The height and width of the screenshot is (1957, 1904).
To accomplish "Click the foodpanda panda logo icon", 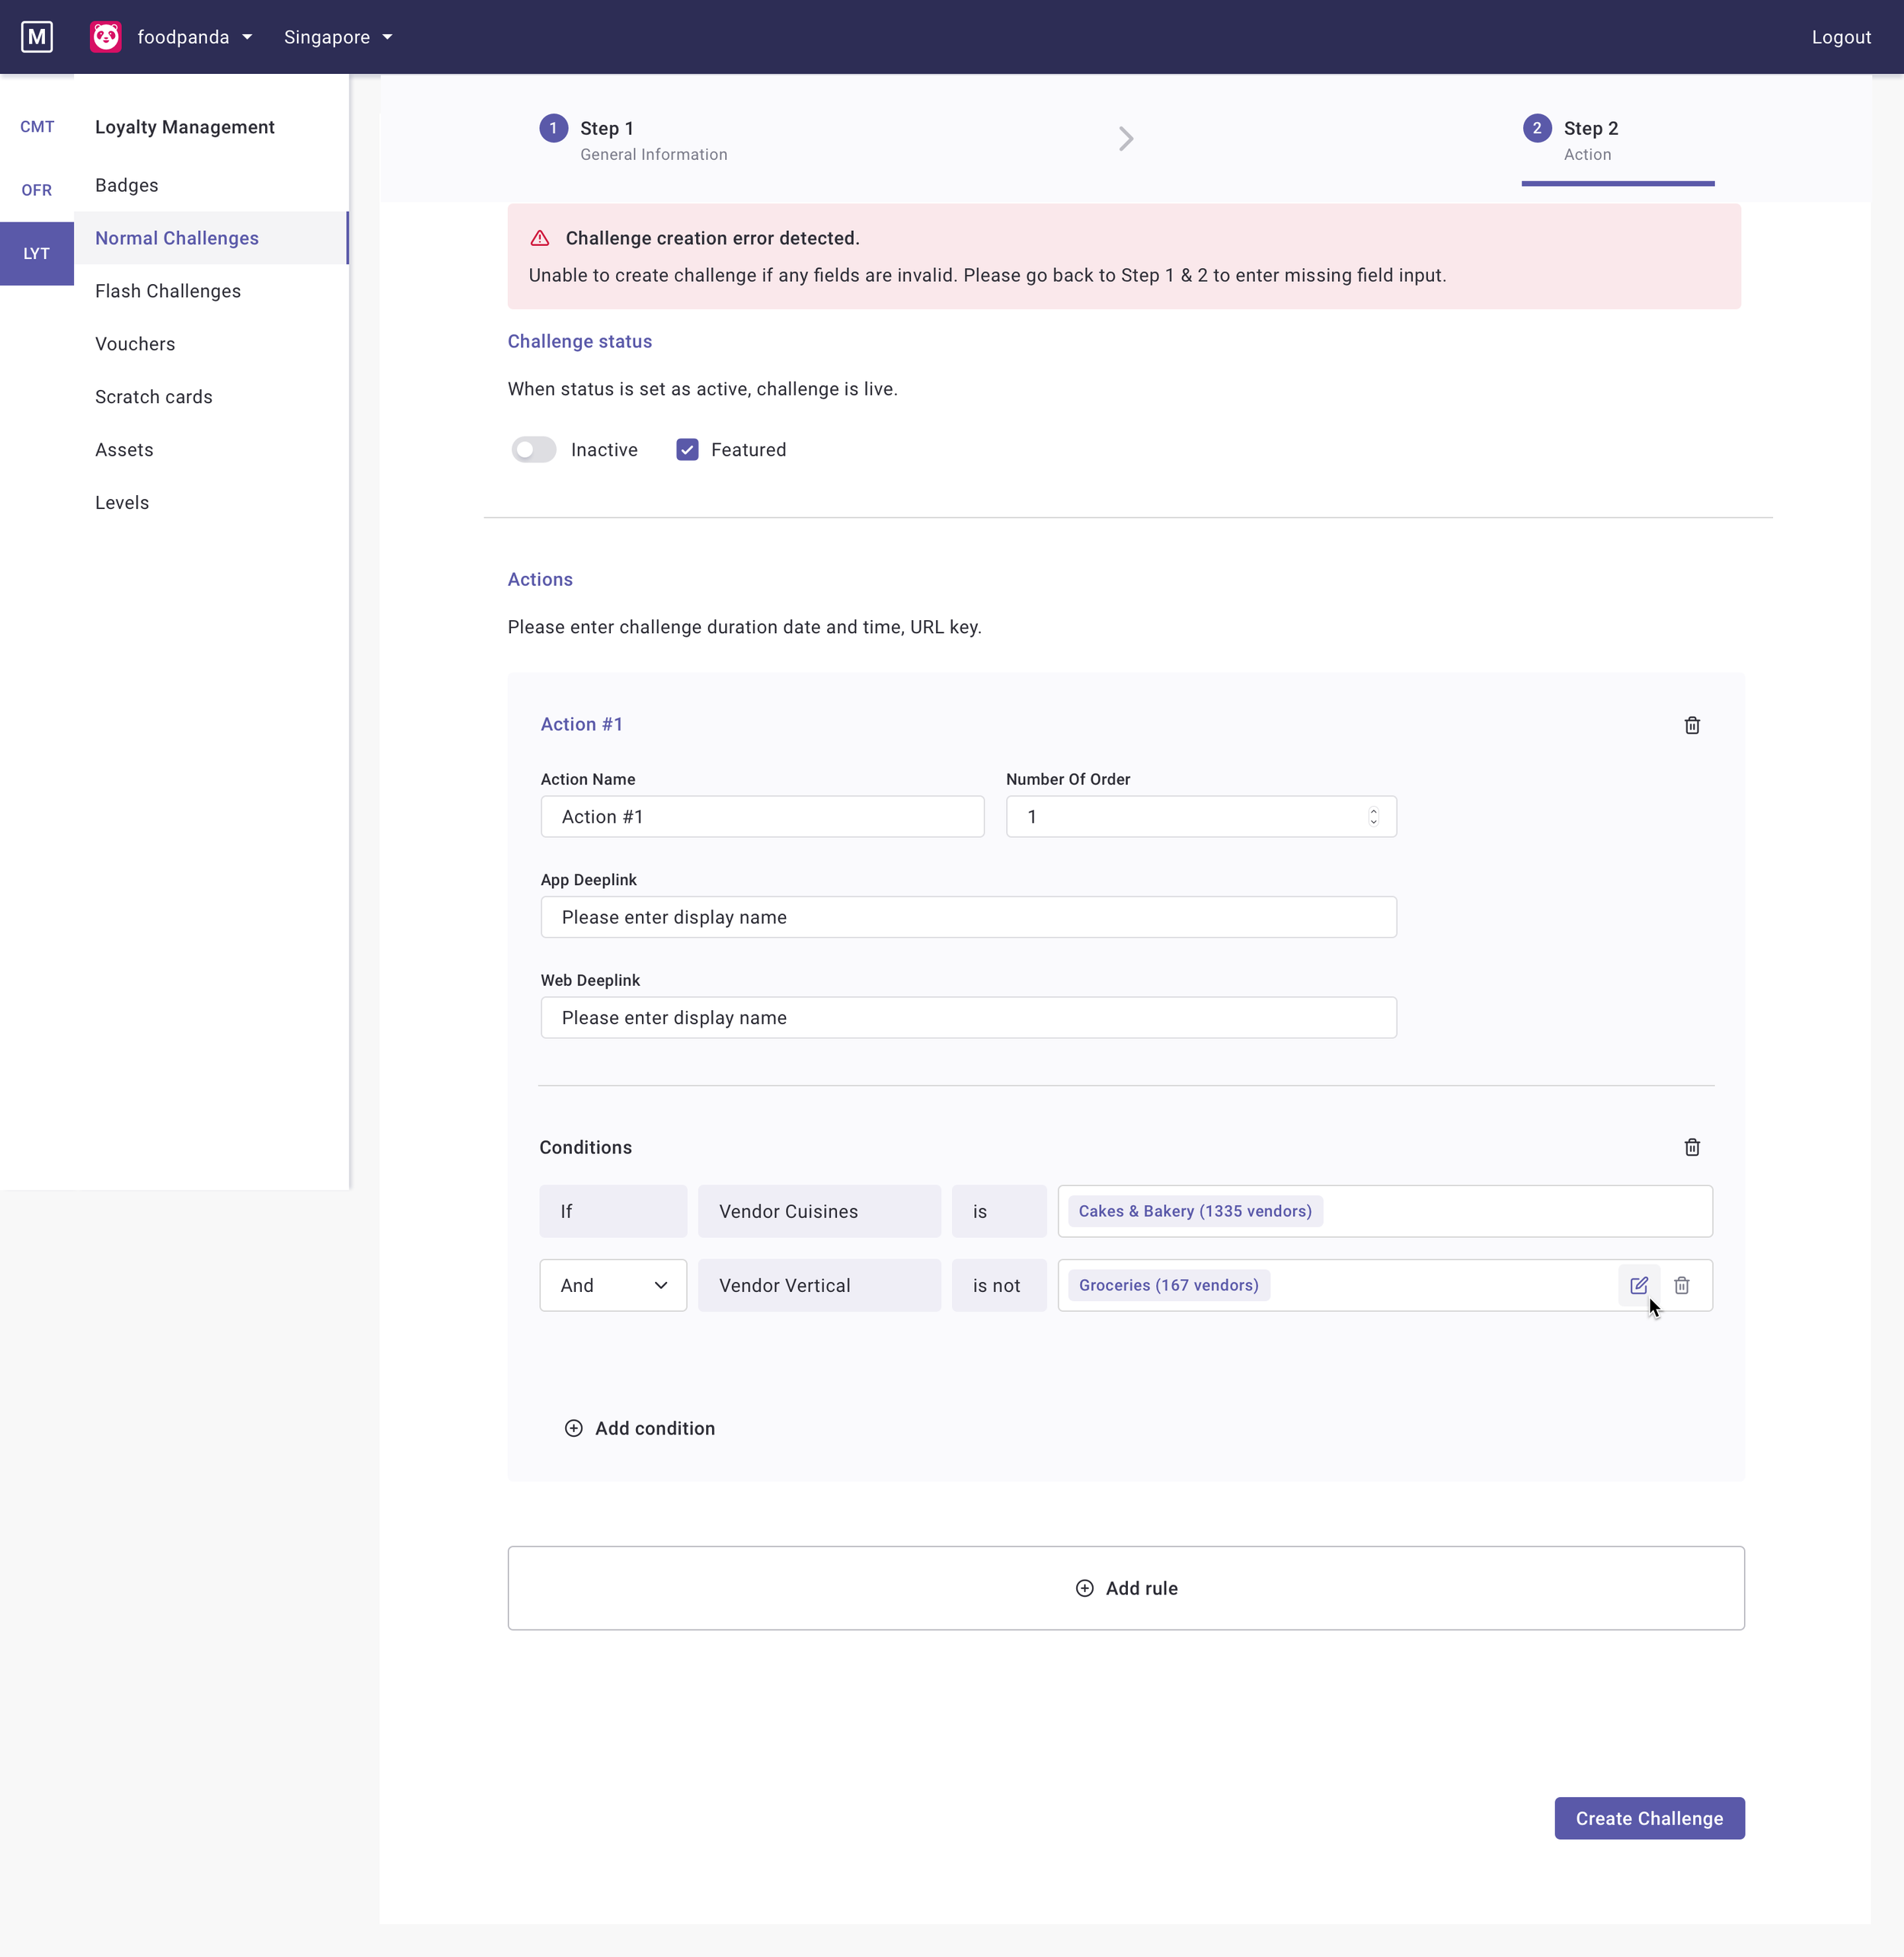I will click(106, 37).
